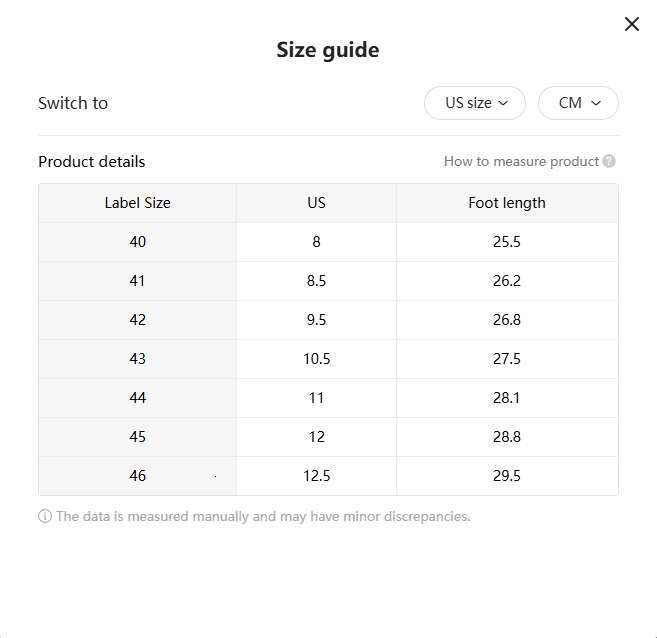Click the 25.5 foot length cell
This screenshot has width=657, height=638.
(x=507, y=242)
